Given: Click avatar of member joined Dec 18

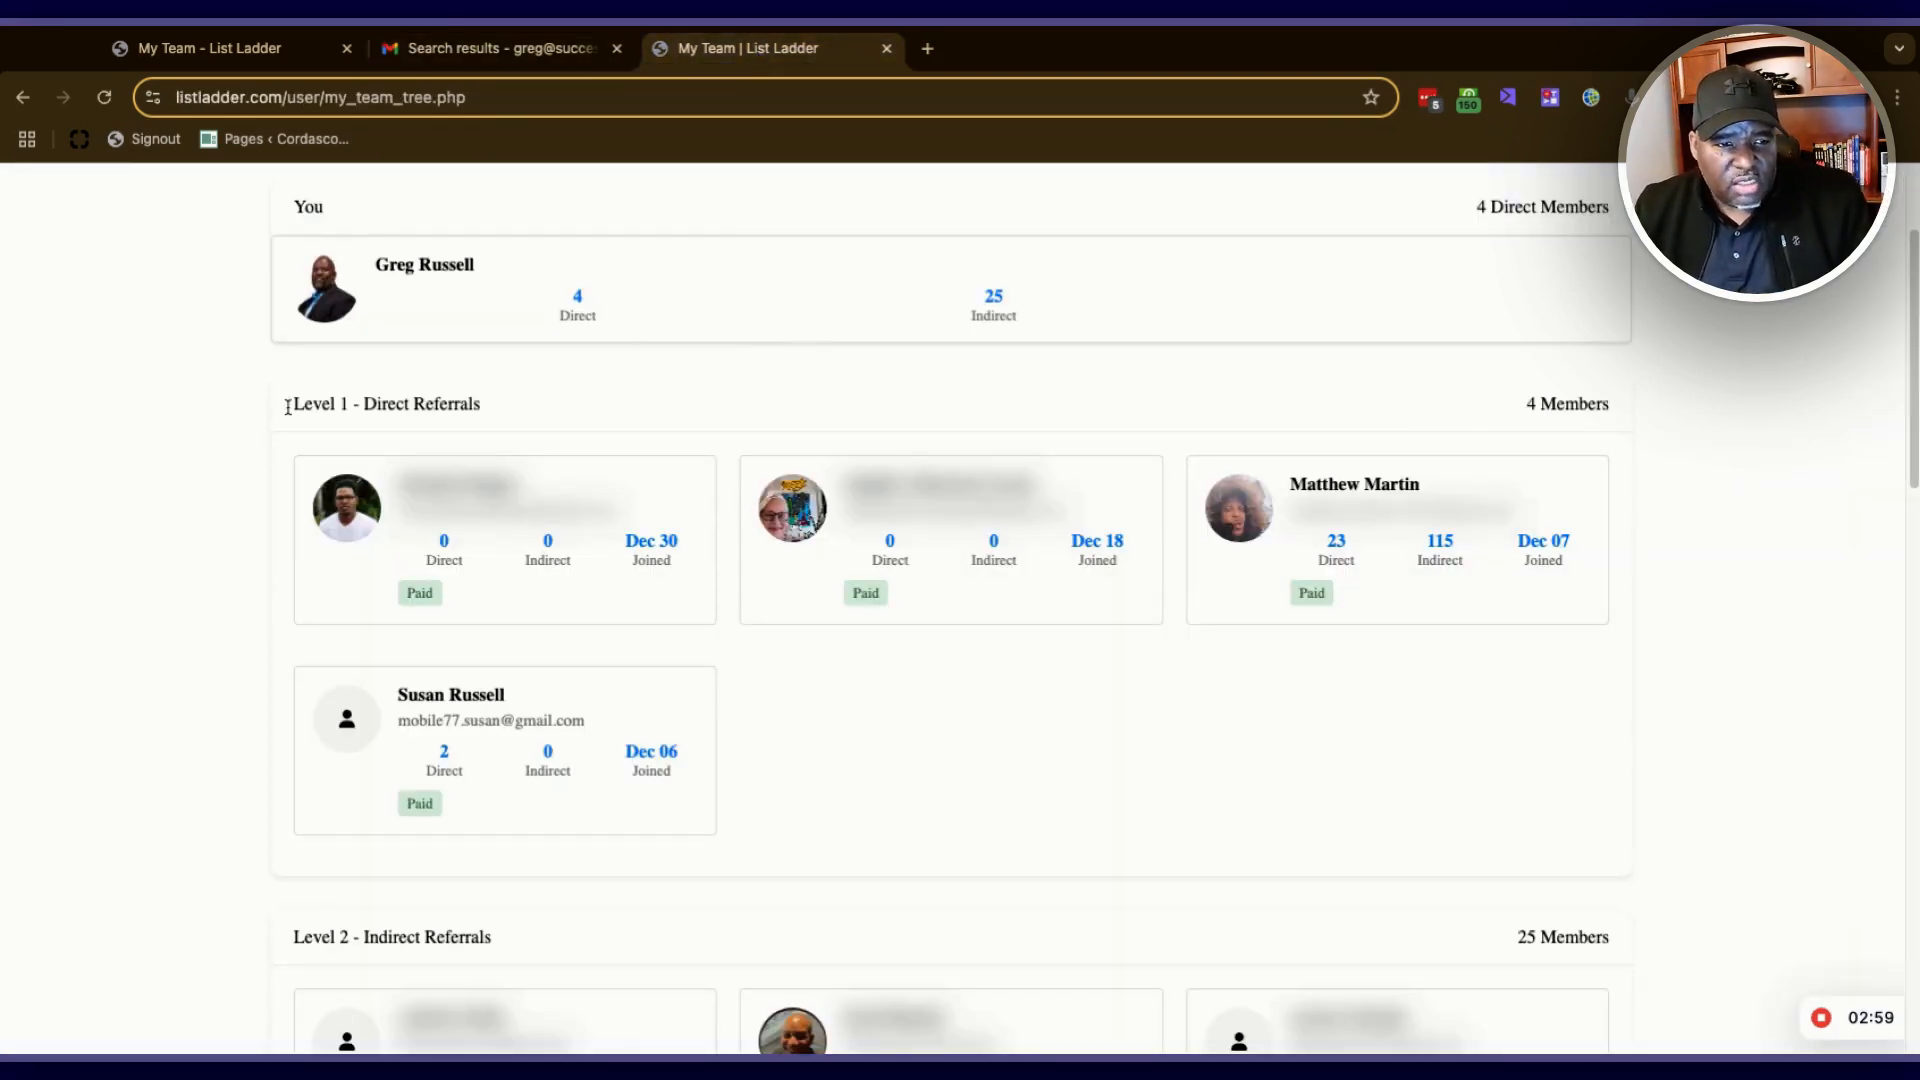Looking at the screenshot, I should pyautogui.click(x=793, y=507).
